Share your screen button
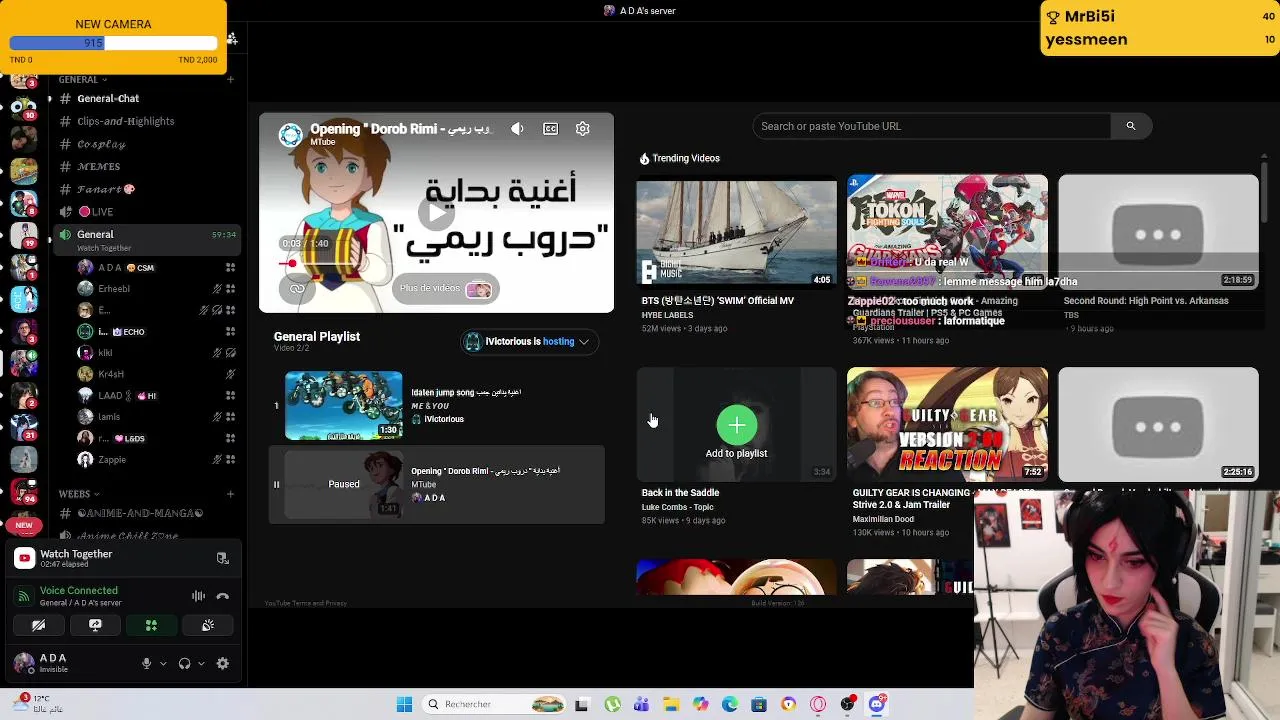The width and height of the screenshot is (1280, 720). point(95,625)
